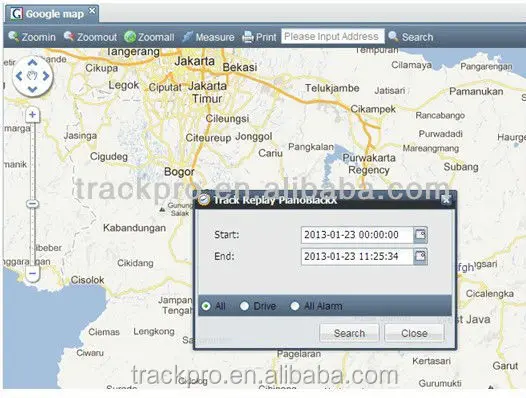Click the Pamanukan label on map
This screenshot has width=526, height=398.
point(476,91)
